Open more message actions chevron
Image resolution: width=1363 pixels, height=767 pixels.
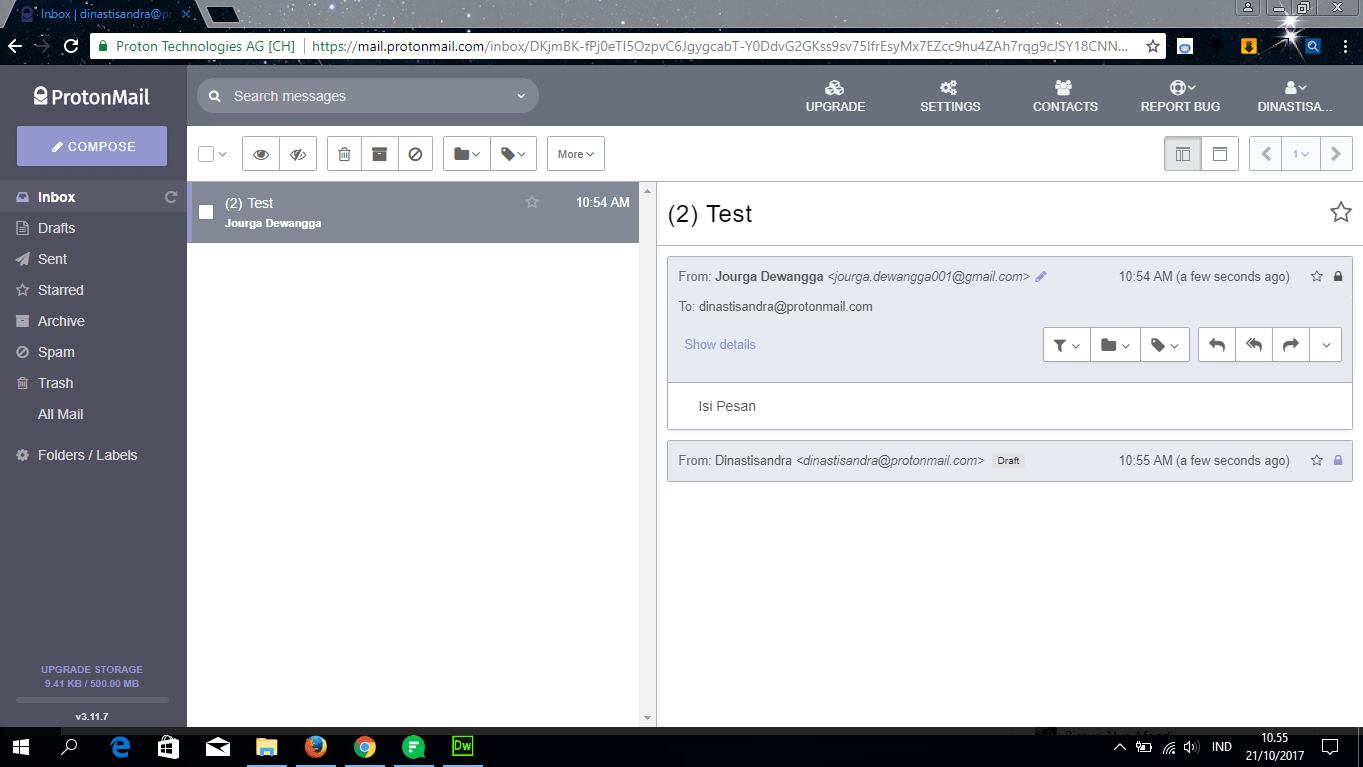tap(1326, 345)
